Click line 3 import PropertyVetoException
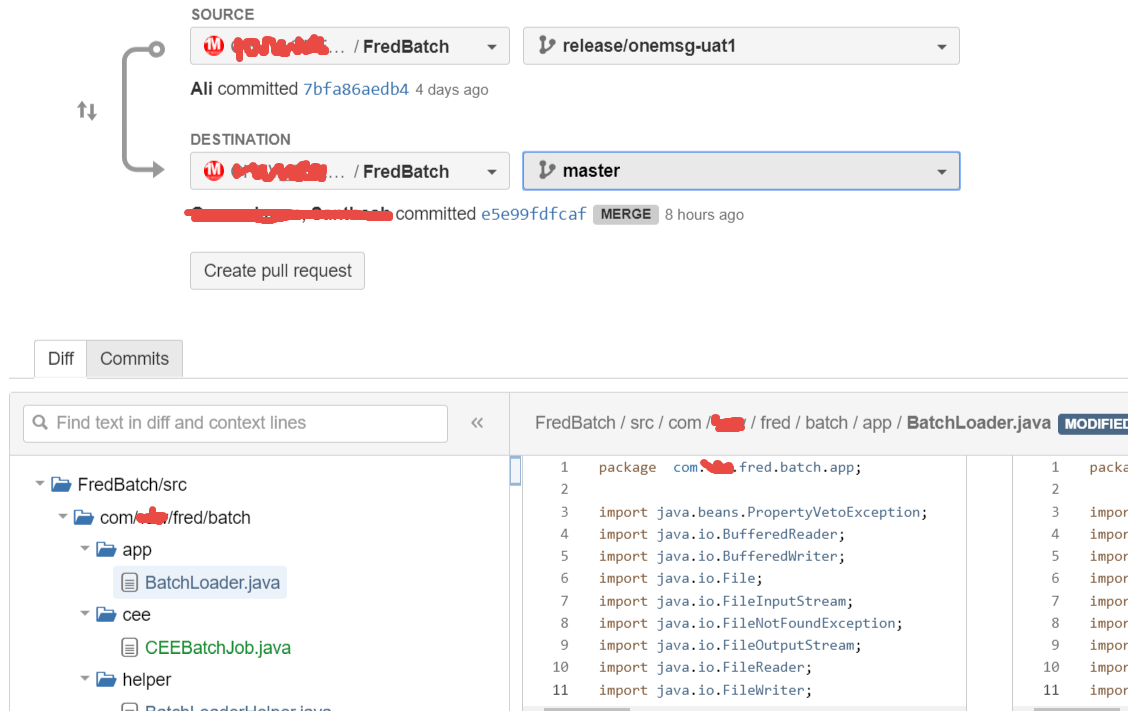This screenshot has height=711, width=1128. (763, 512)
